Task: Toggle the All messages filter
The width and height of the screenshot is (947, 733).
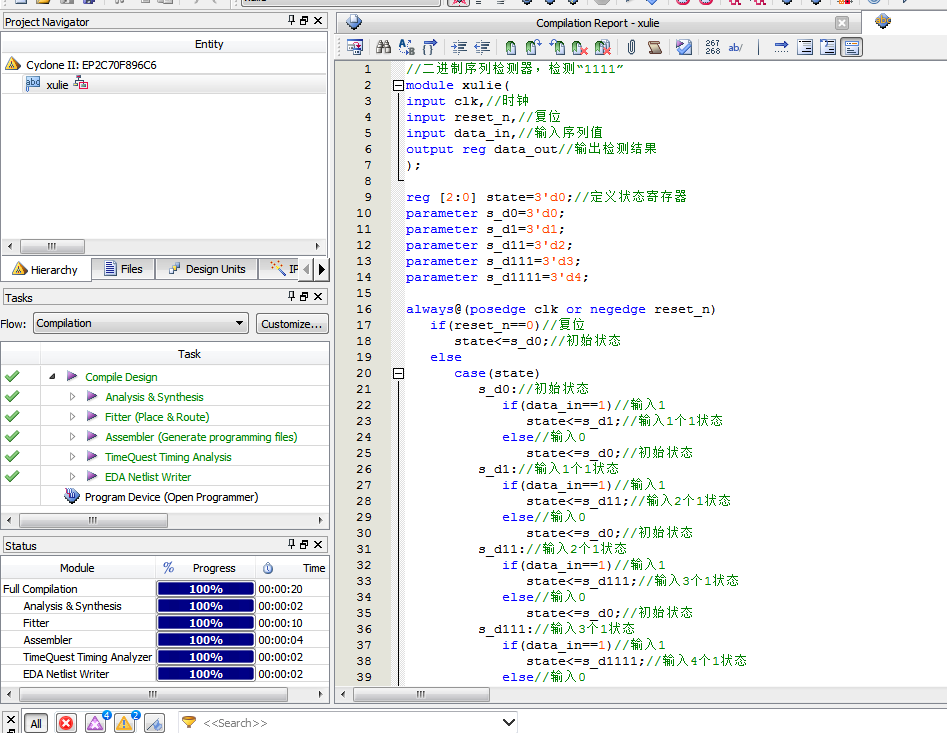Action: point(36,723)
